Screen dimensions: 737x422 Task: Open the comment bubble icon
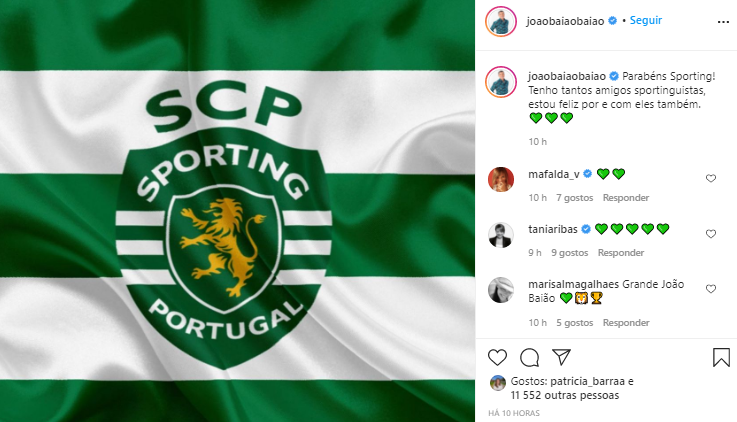pyautogui.click(x=529, y=358)
